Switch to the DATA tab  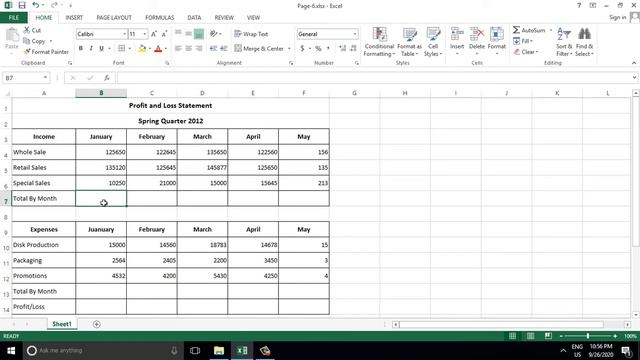[194, 18]
